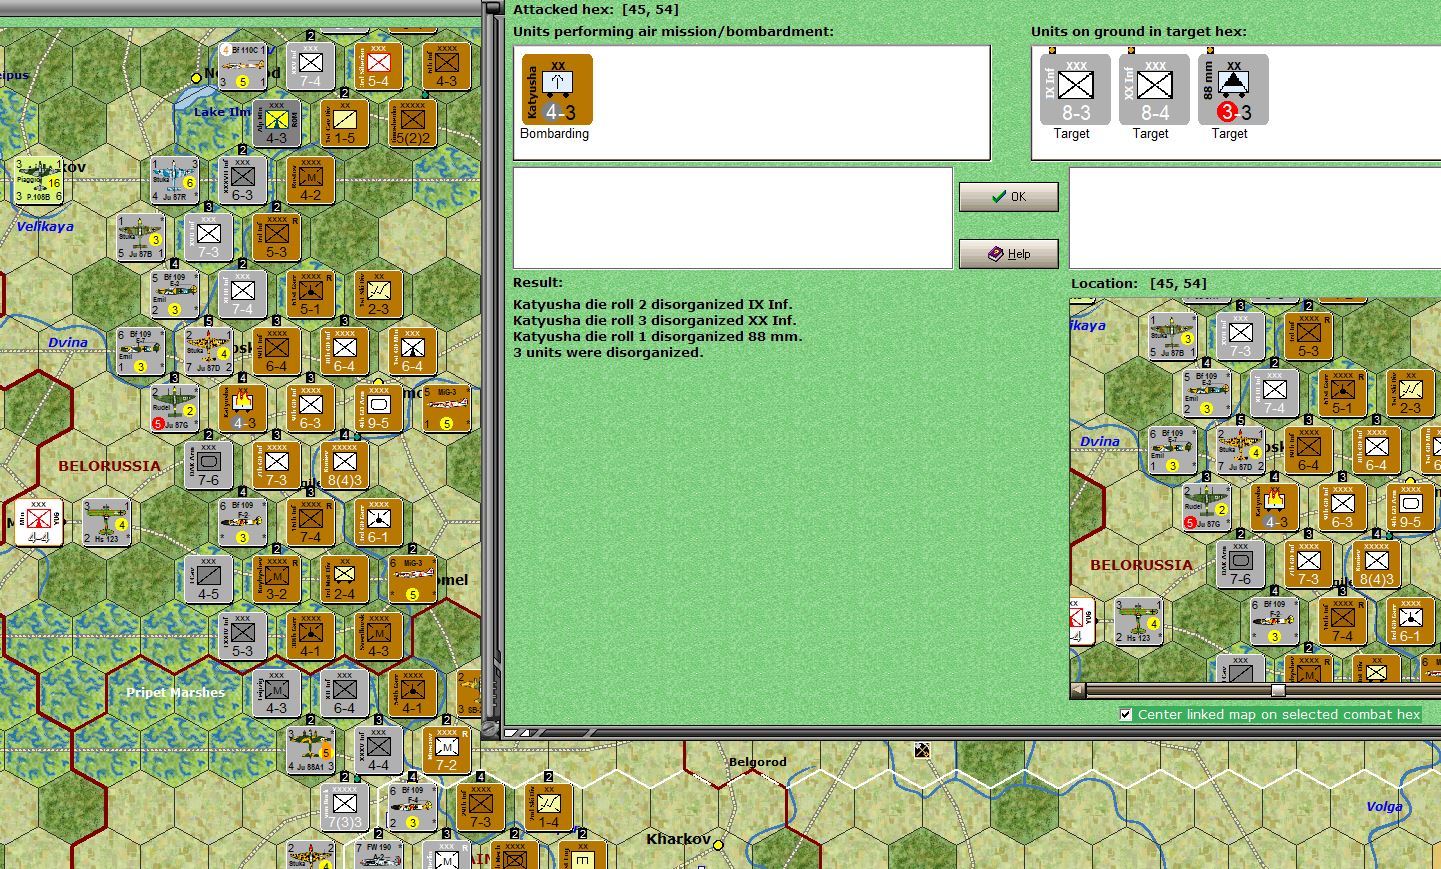Select DAK Arm 7-6 on main map
The height and width of the screenshot is (869, 1441).
[209, 465]
